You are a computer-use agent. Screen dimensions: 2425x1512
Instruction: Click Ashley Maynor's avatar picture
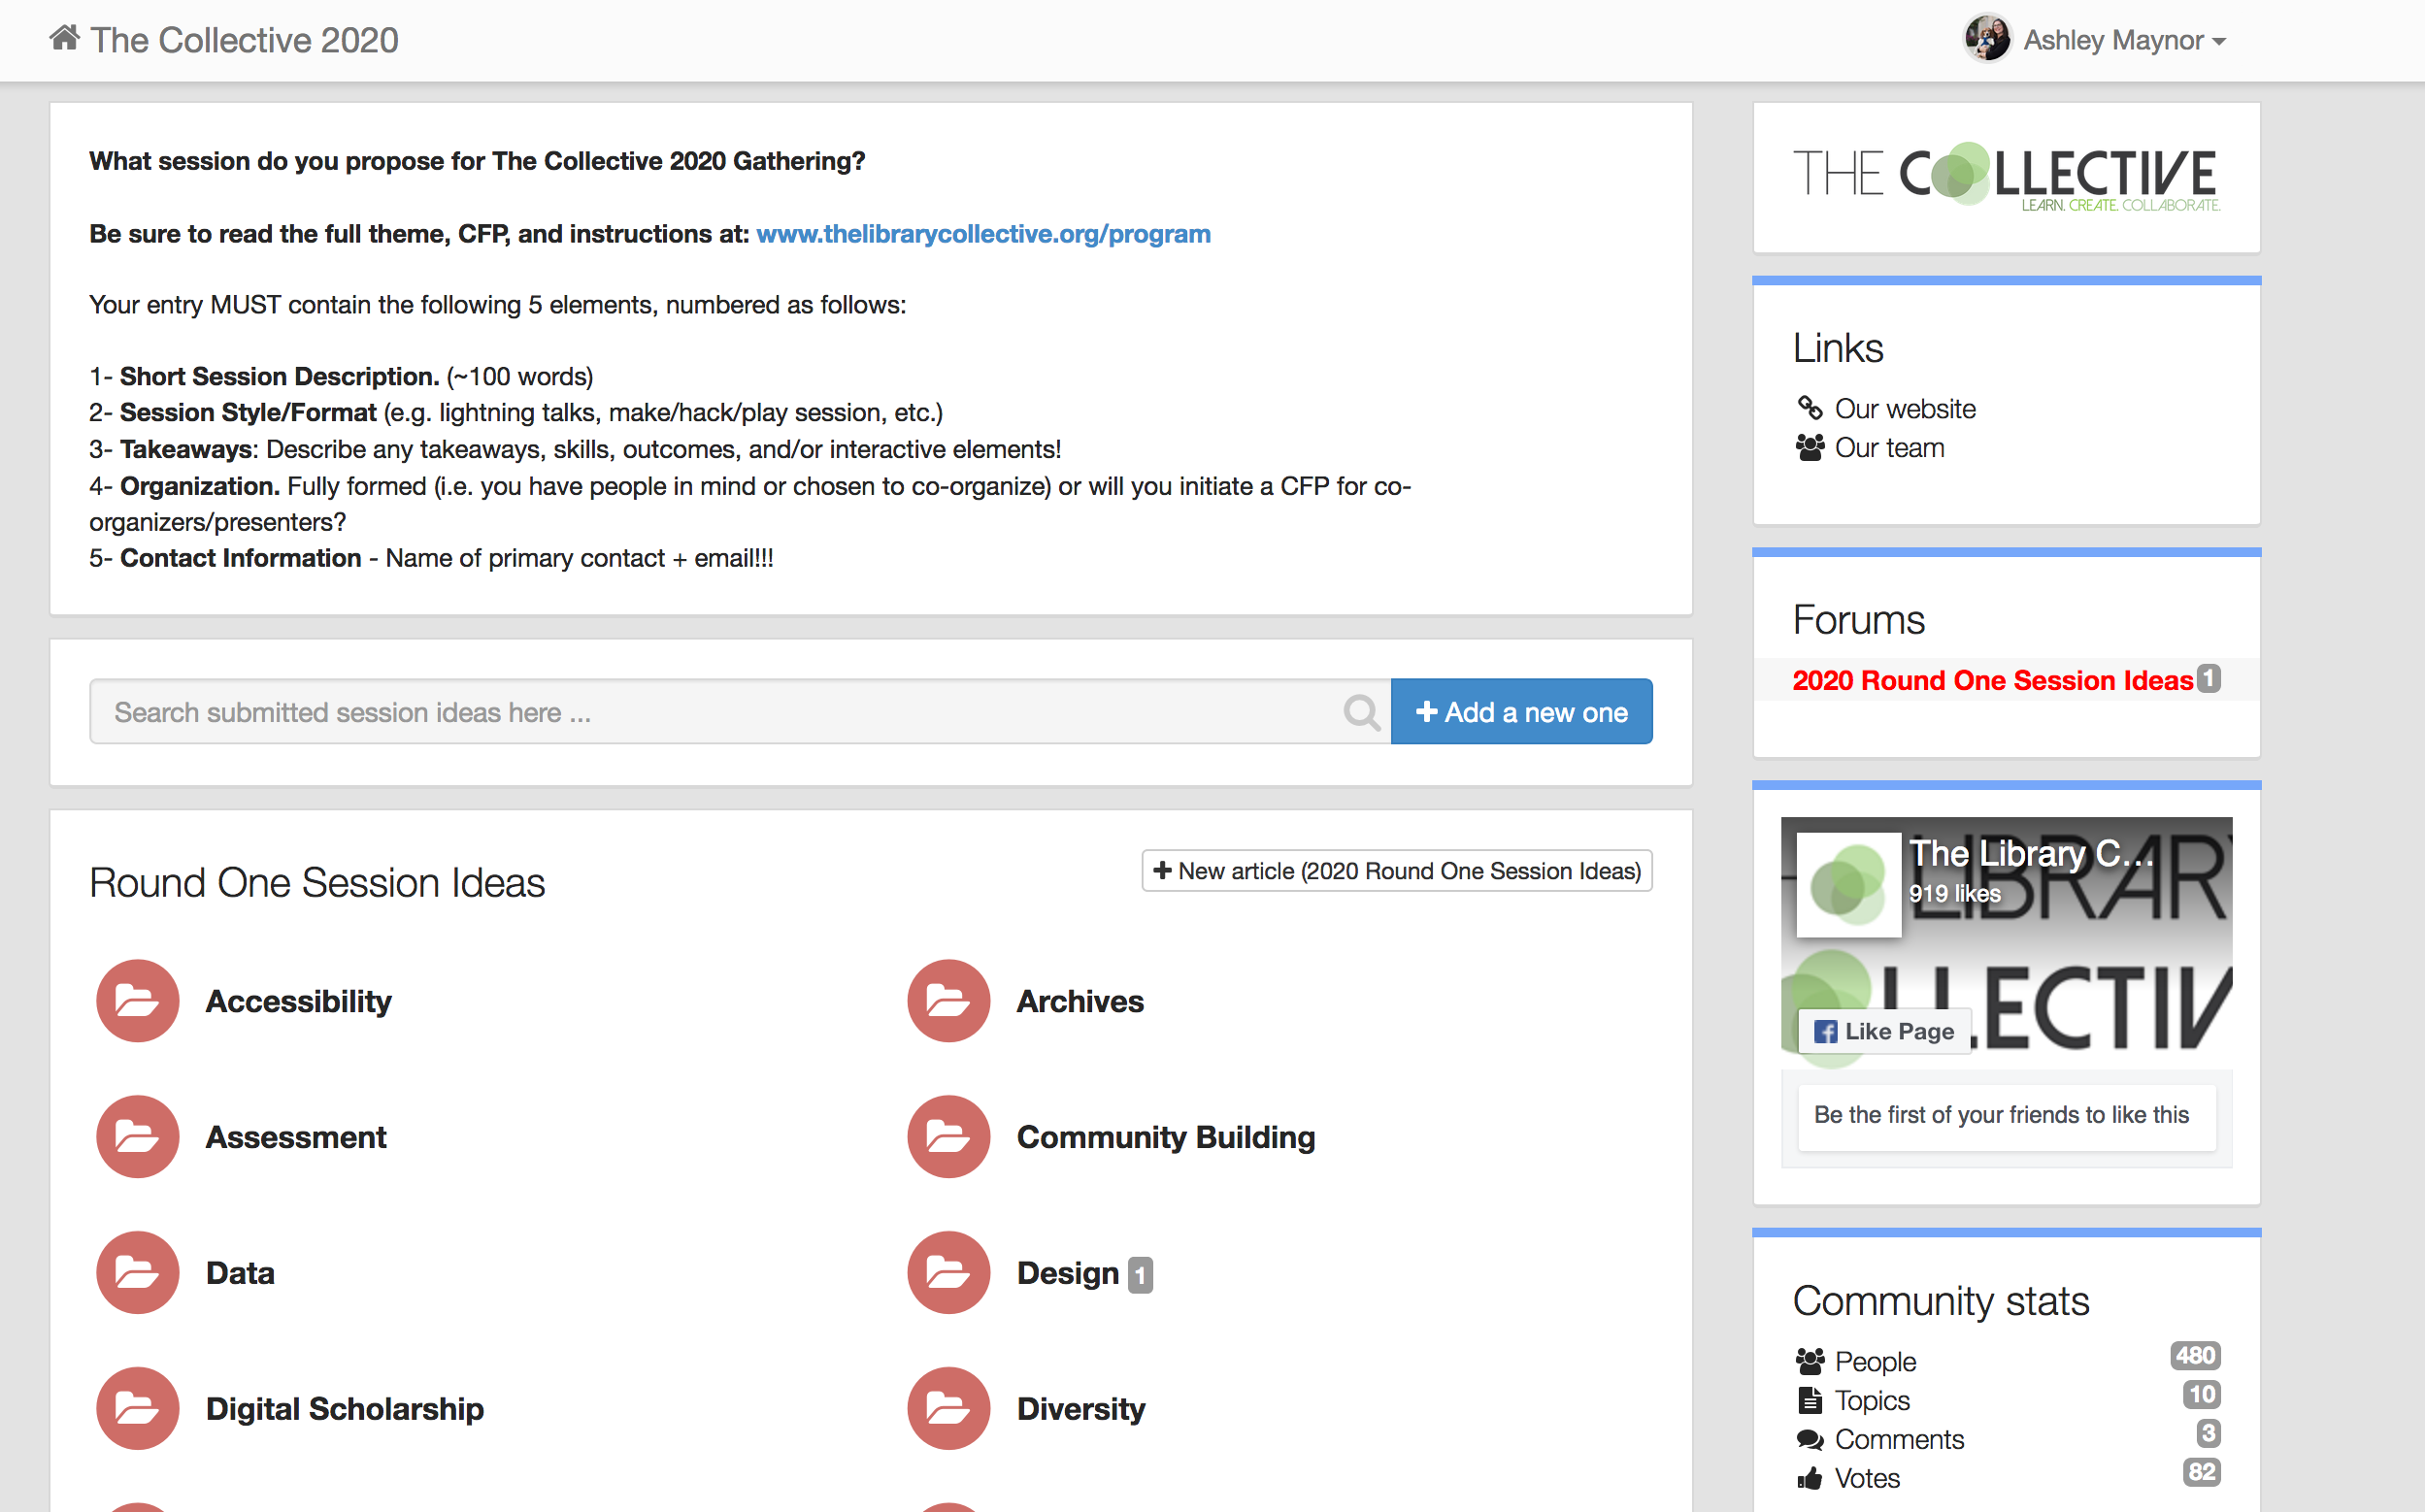1987,39
